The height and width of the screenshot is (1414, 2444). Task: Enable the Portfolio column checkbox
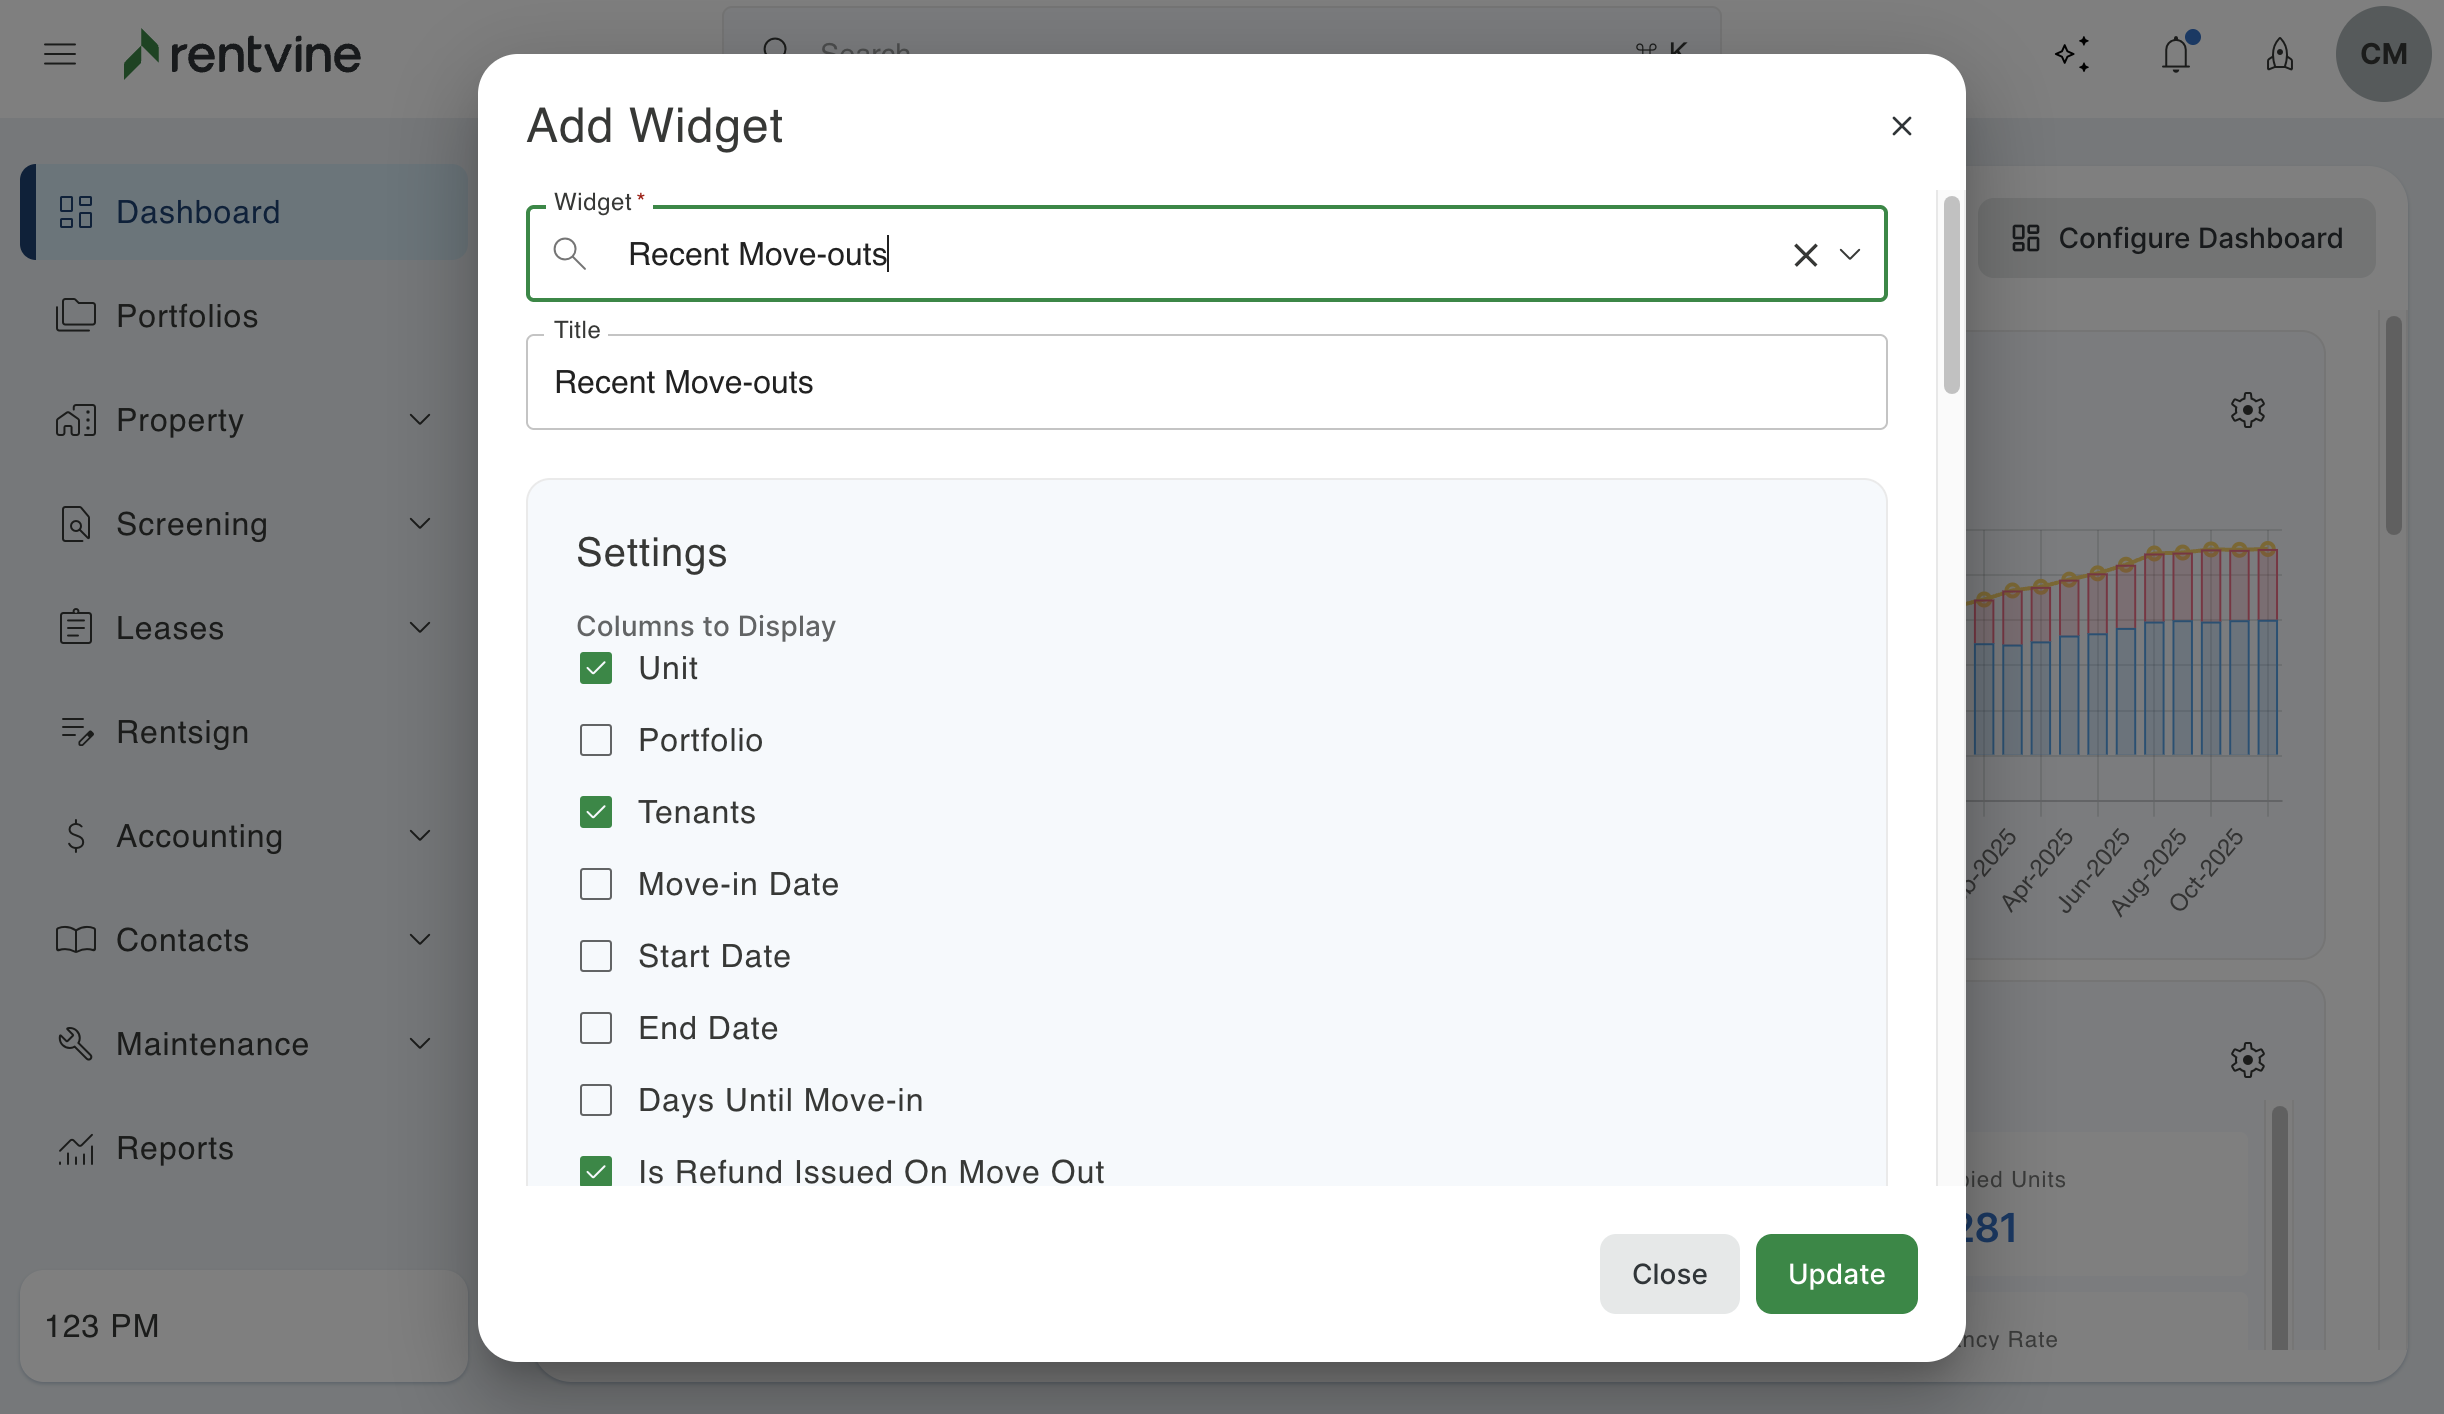click(x=596, y=740)
